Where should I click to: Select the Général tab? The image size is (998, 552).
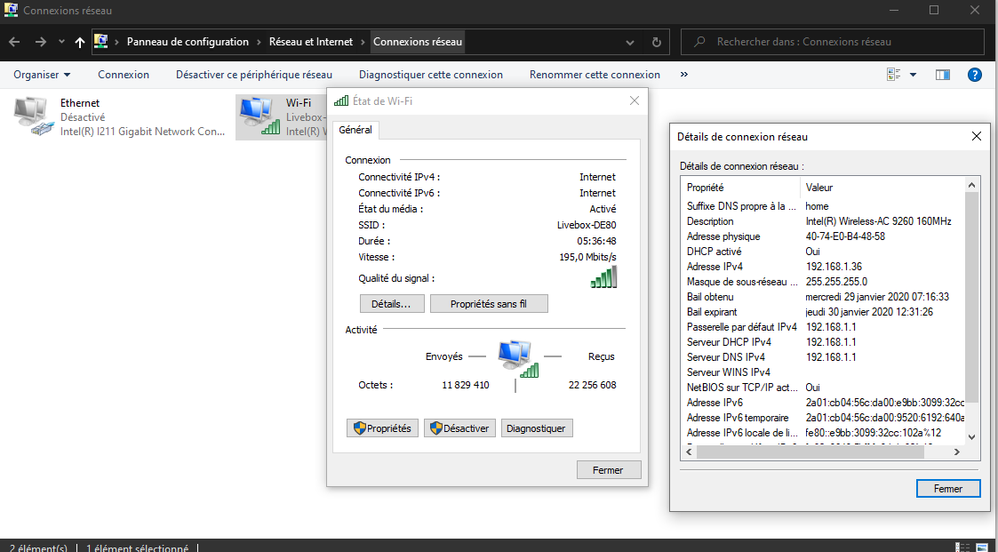coord(355,130)
